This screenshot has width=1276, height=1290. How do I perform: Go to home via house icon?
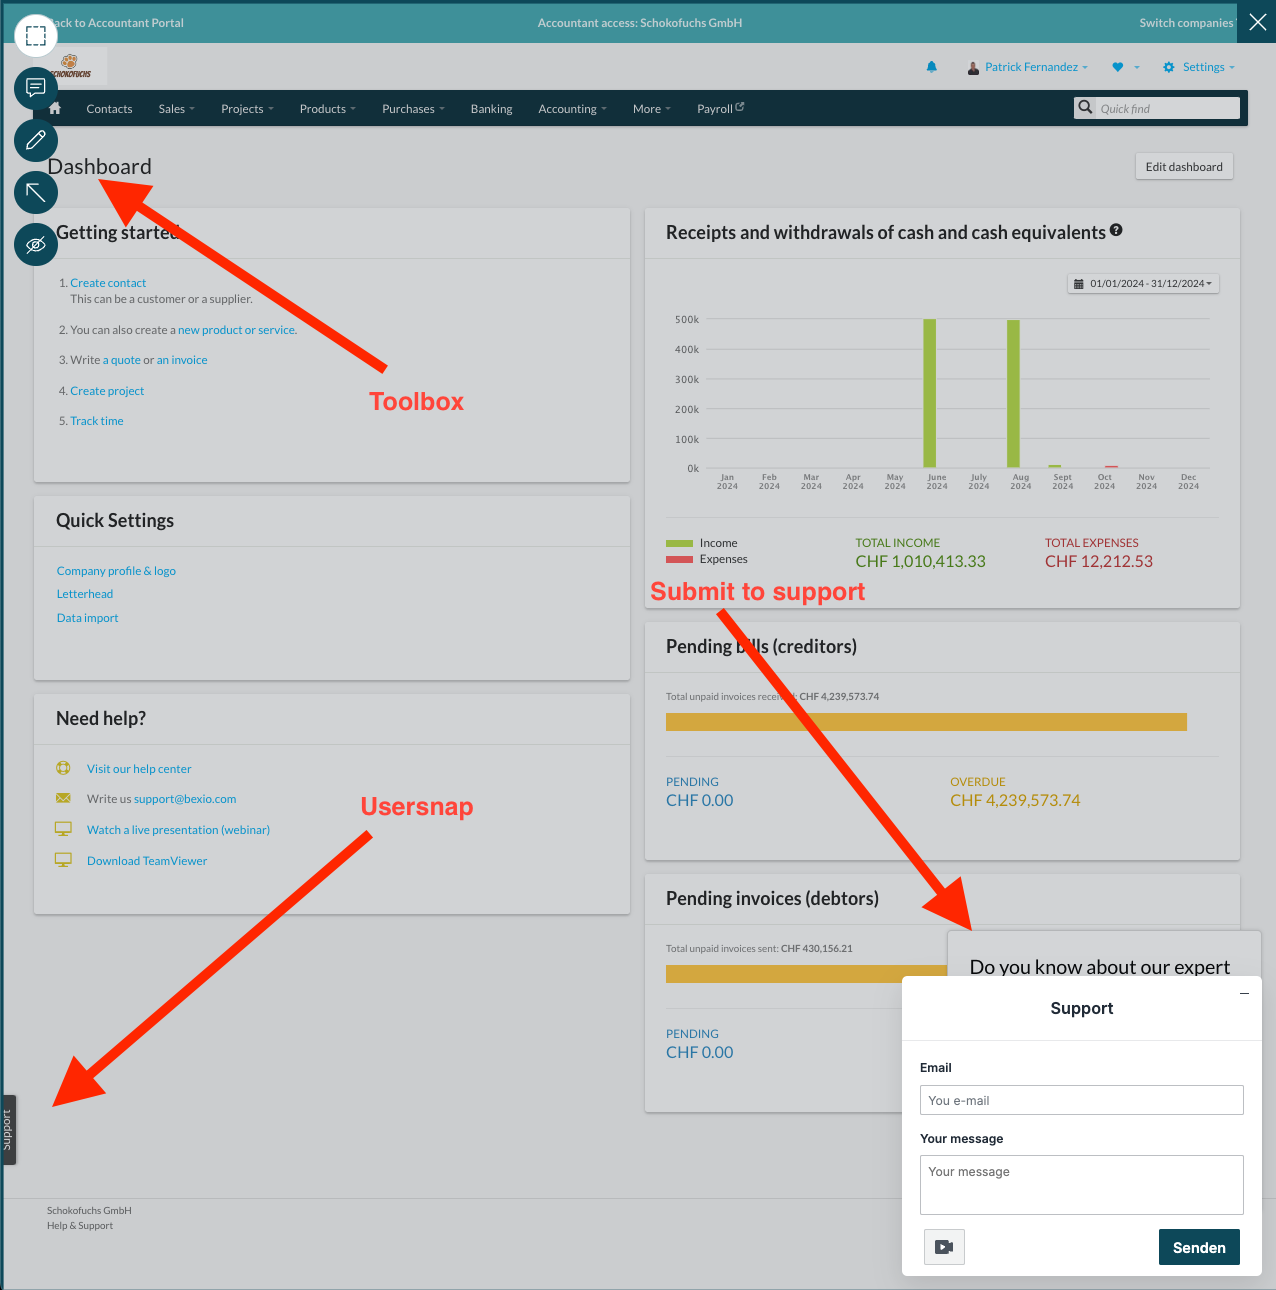[x=55, y=108]
